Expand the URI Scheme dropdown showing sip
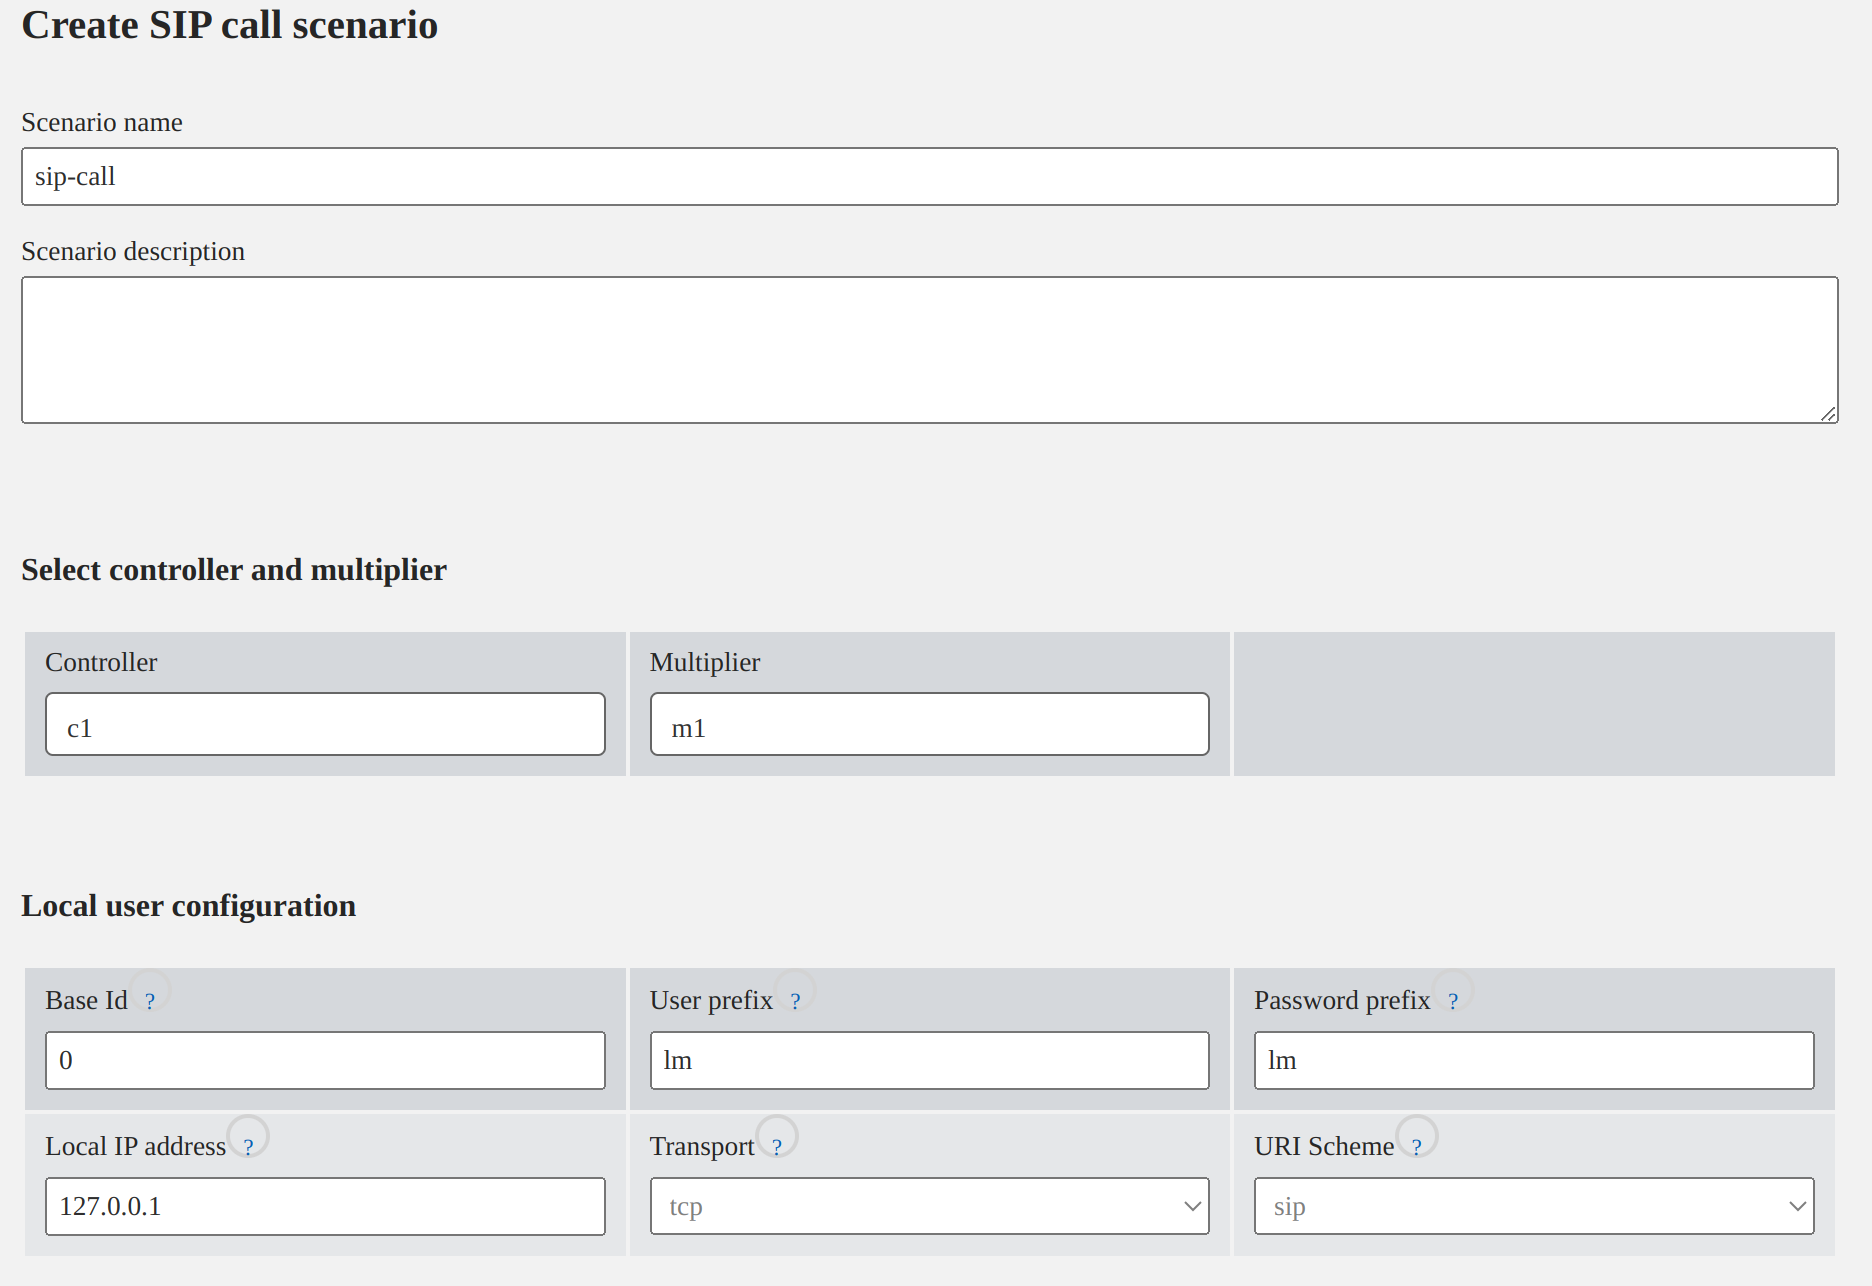The image size is (1872, 1286). tap(1533, 1206)
